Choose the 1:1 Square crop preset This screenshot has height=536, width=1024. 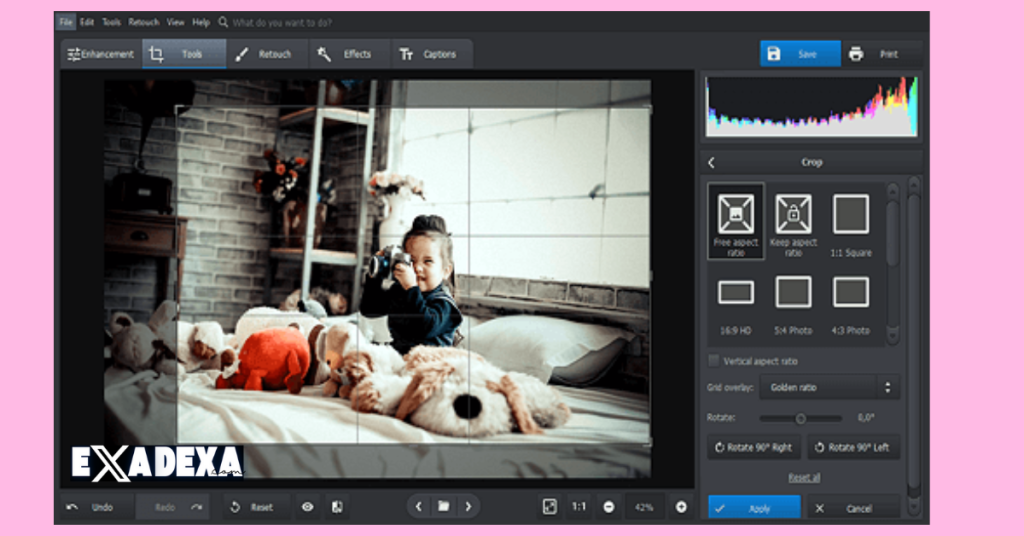pyautogui.click(x=850, y=225)
